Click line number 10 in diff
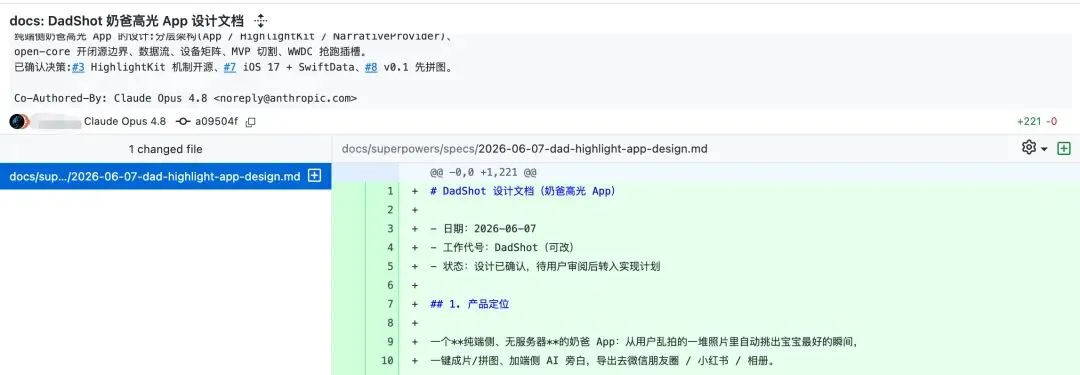This screenshot has height=375, width=1080. (387, 360)
